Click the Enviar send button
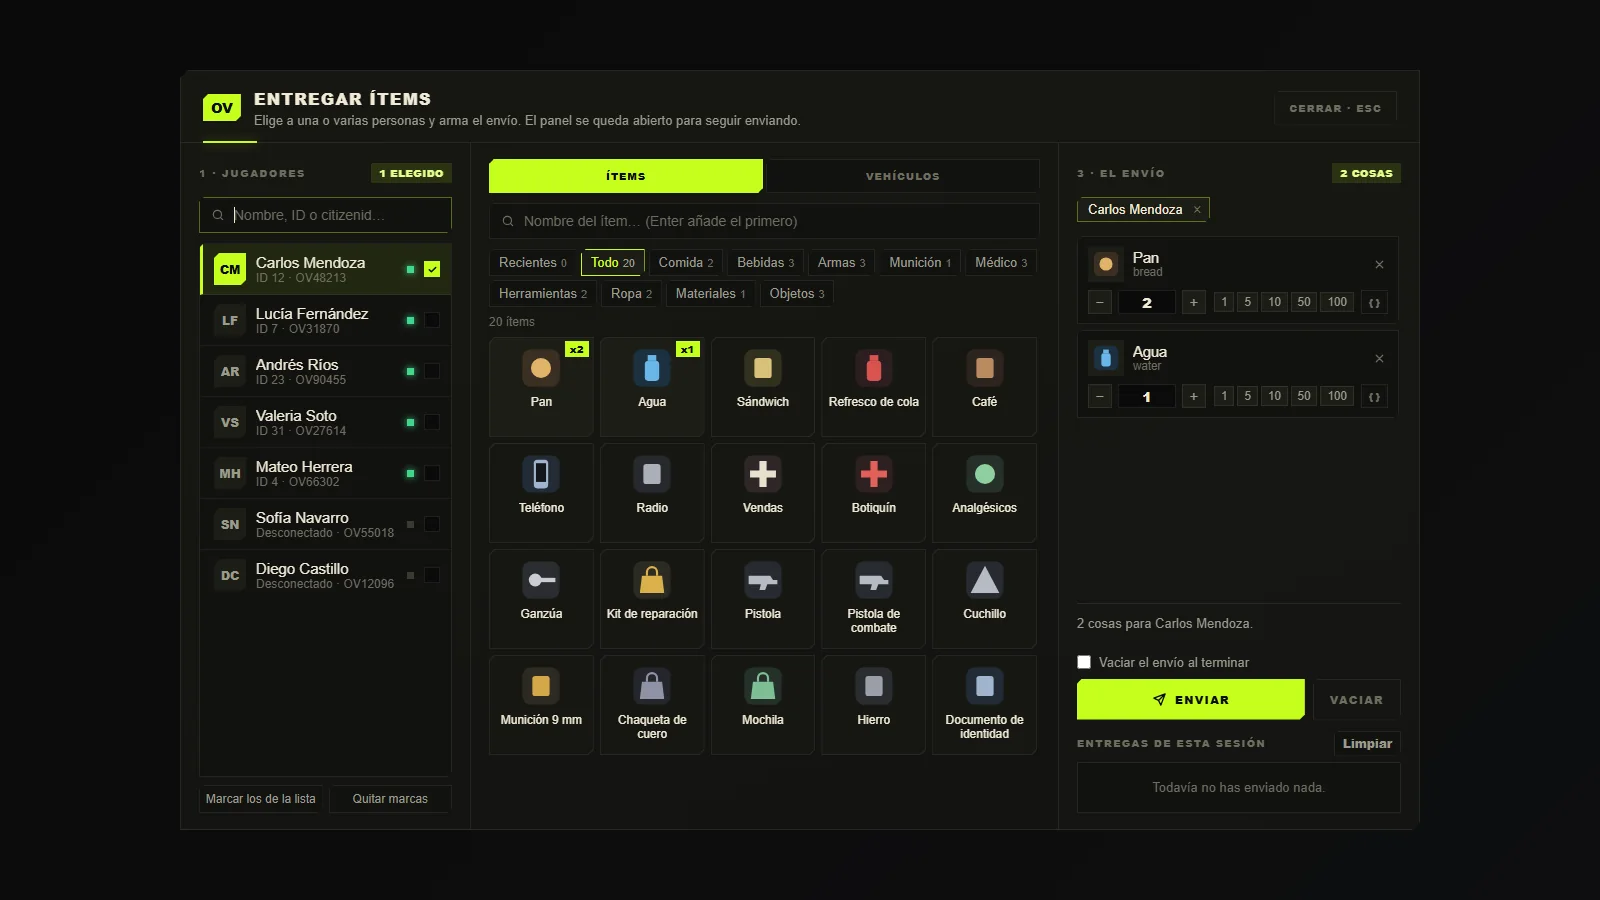This screenshot has height=900, width=1600. pos(1191,700)
